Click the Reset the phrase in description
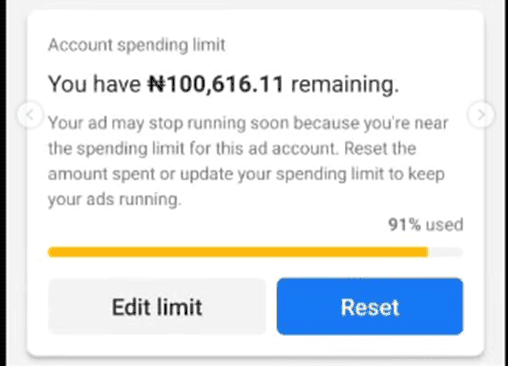Screen dimensions: 508x366 [x=380, y=148]
